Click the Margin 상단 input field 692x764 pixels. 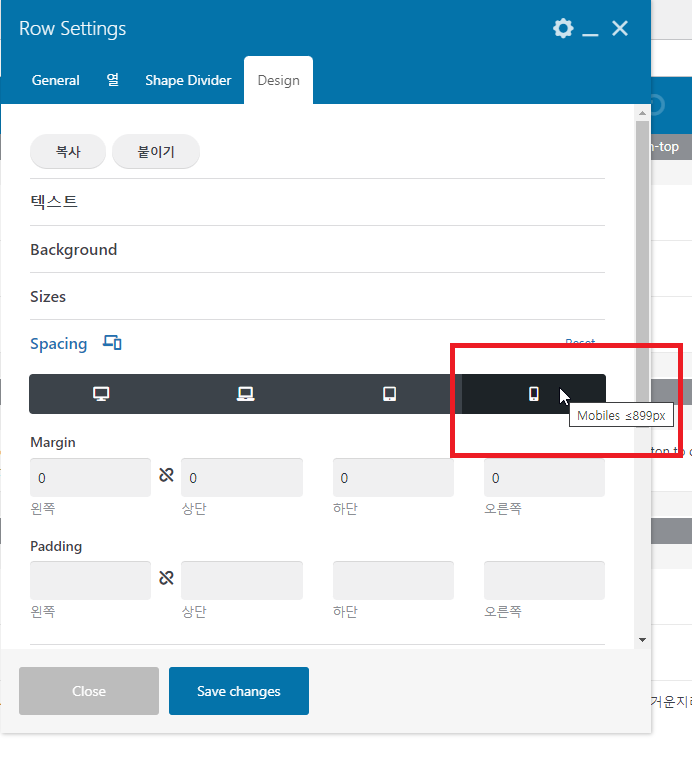pos(242,478)
